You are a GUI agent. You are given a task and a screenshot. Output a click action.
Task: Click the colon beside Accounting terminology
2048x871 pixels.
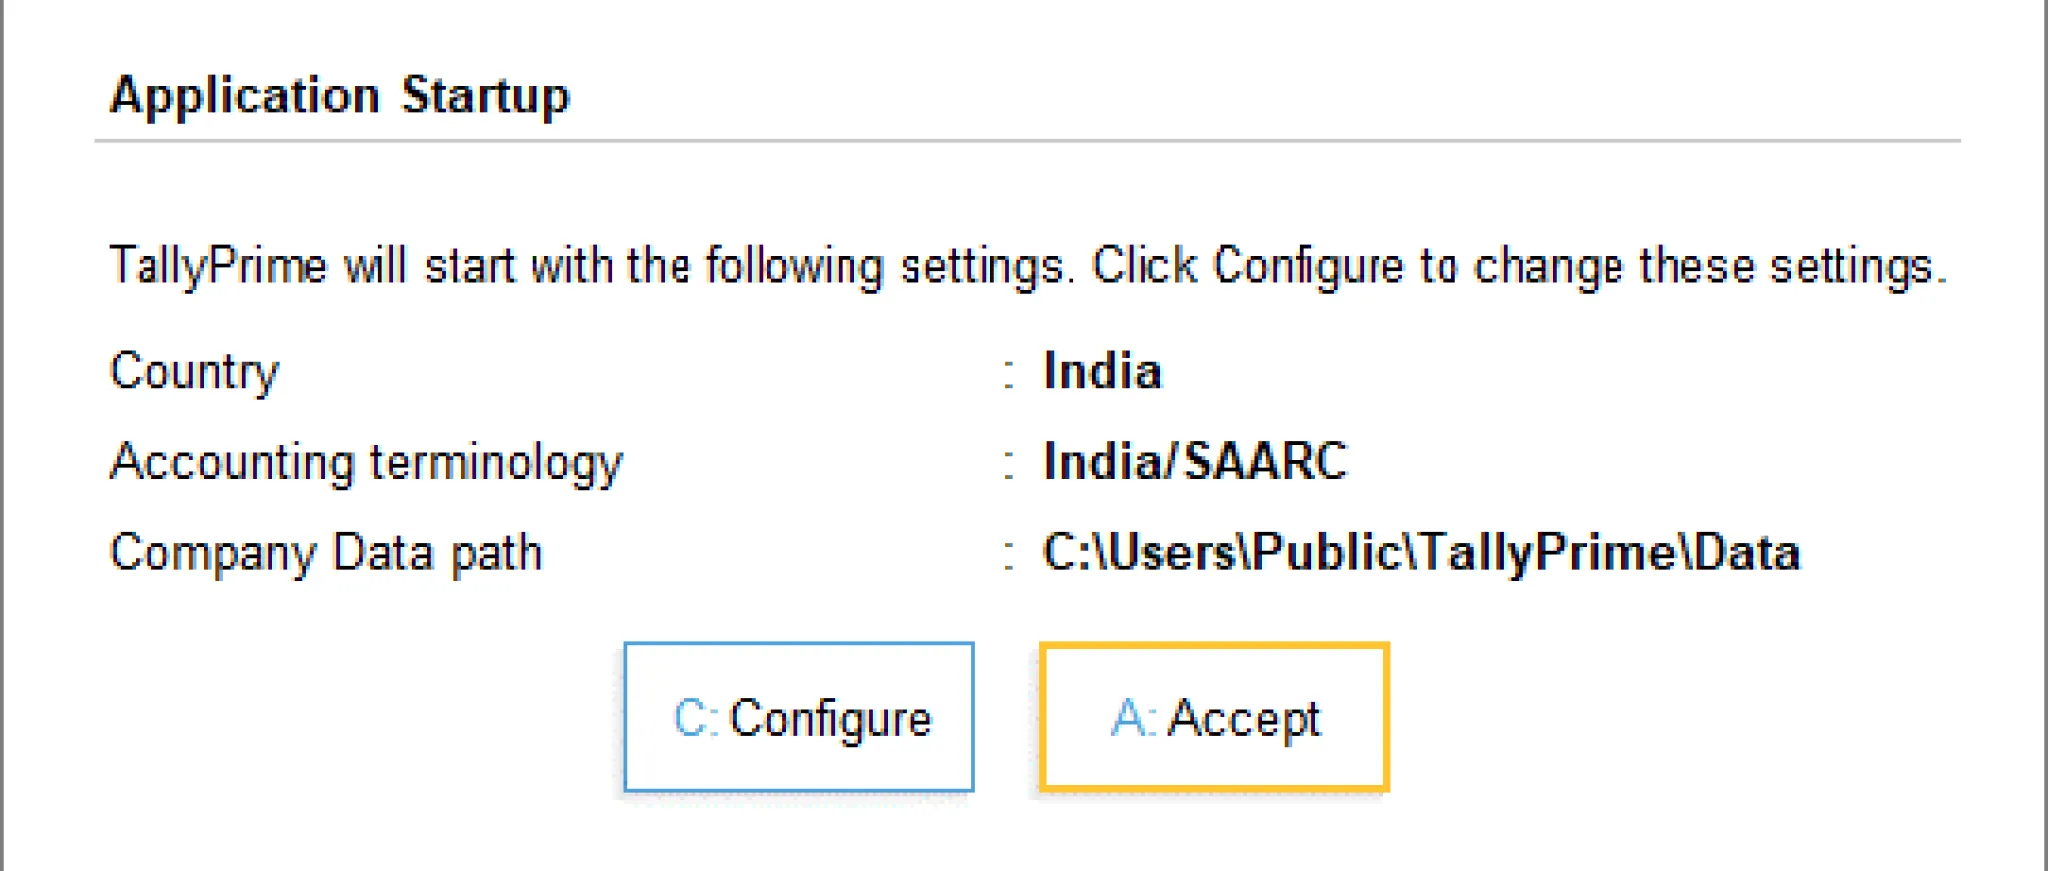coord(1009,464)
